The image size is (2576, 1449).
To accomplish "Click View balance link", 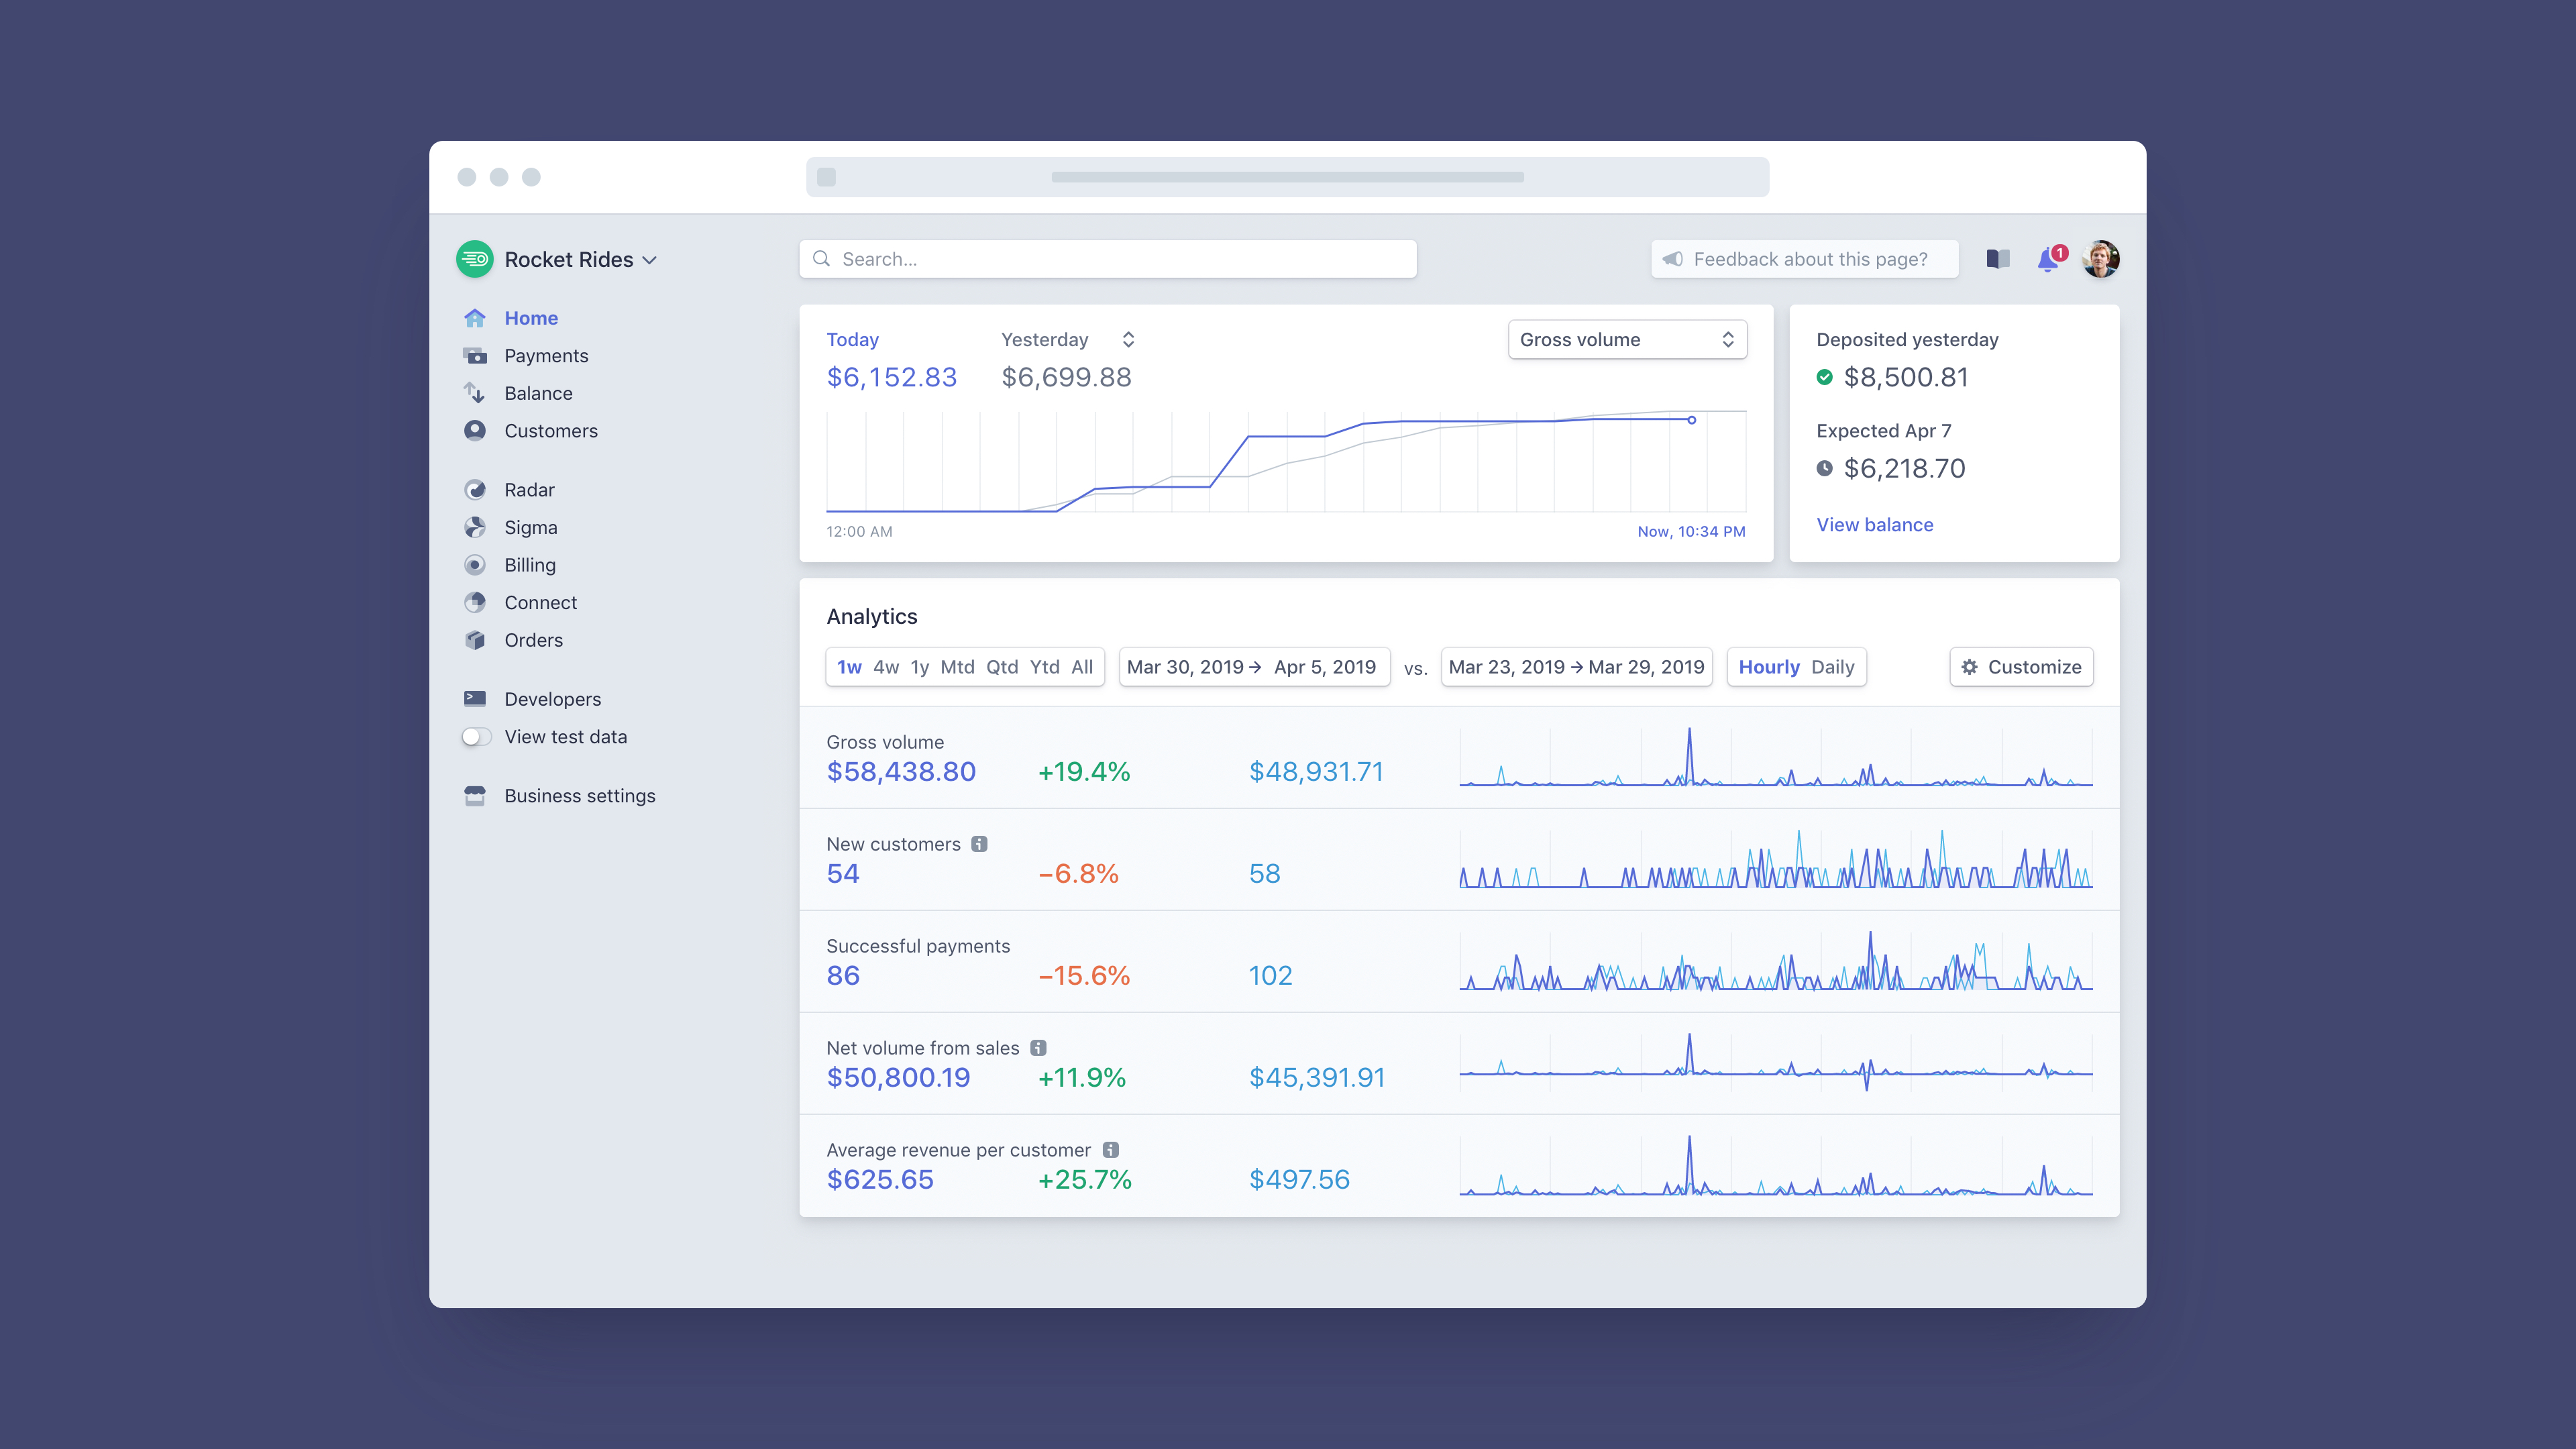I will [1874, 524].
